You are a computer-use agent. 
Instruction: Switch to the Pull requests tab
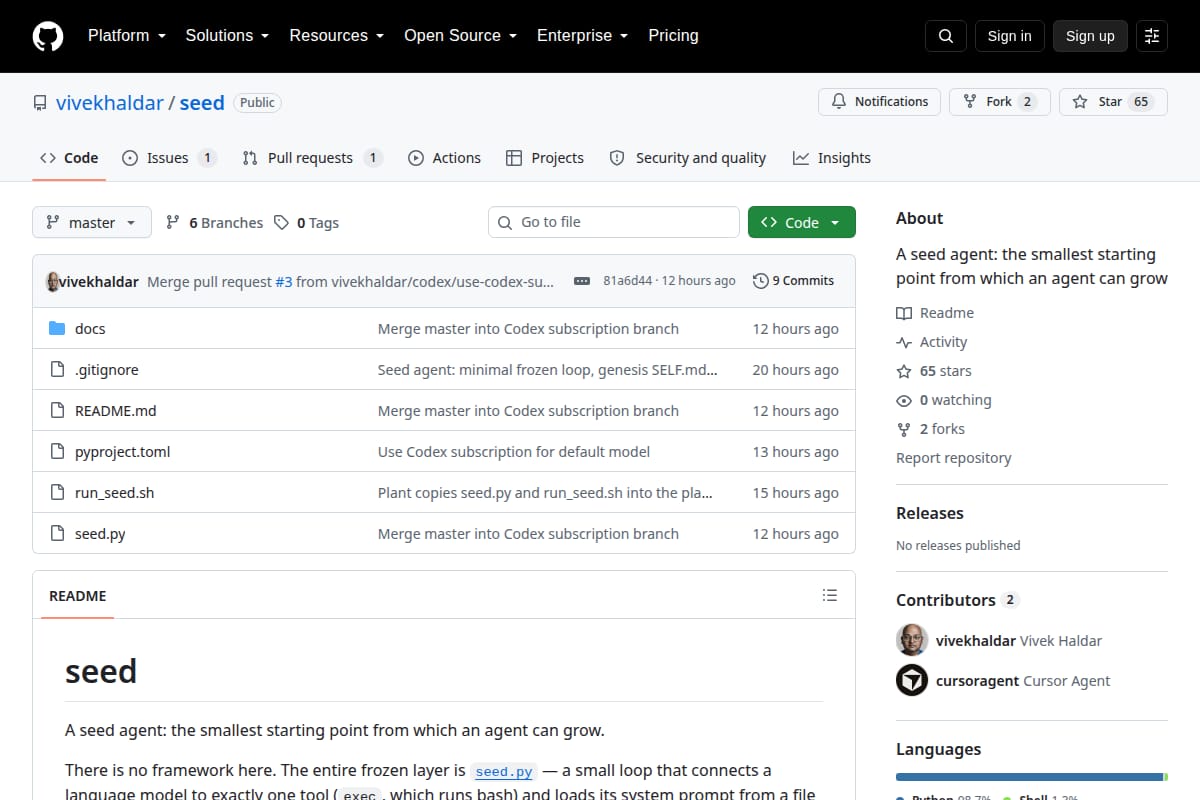pos(312,158)
